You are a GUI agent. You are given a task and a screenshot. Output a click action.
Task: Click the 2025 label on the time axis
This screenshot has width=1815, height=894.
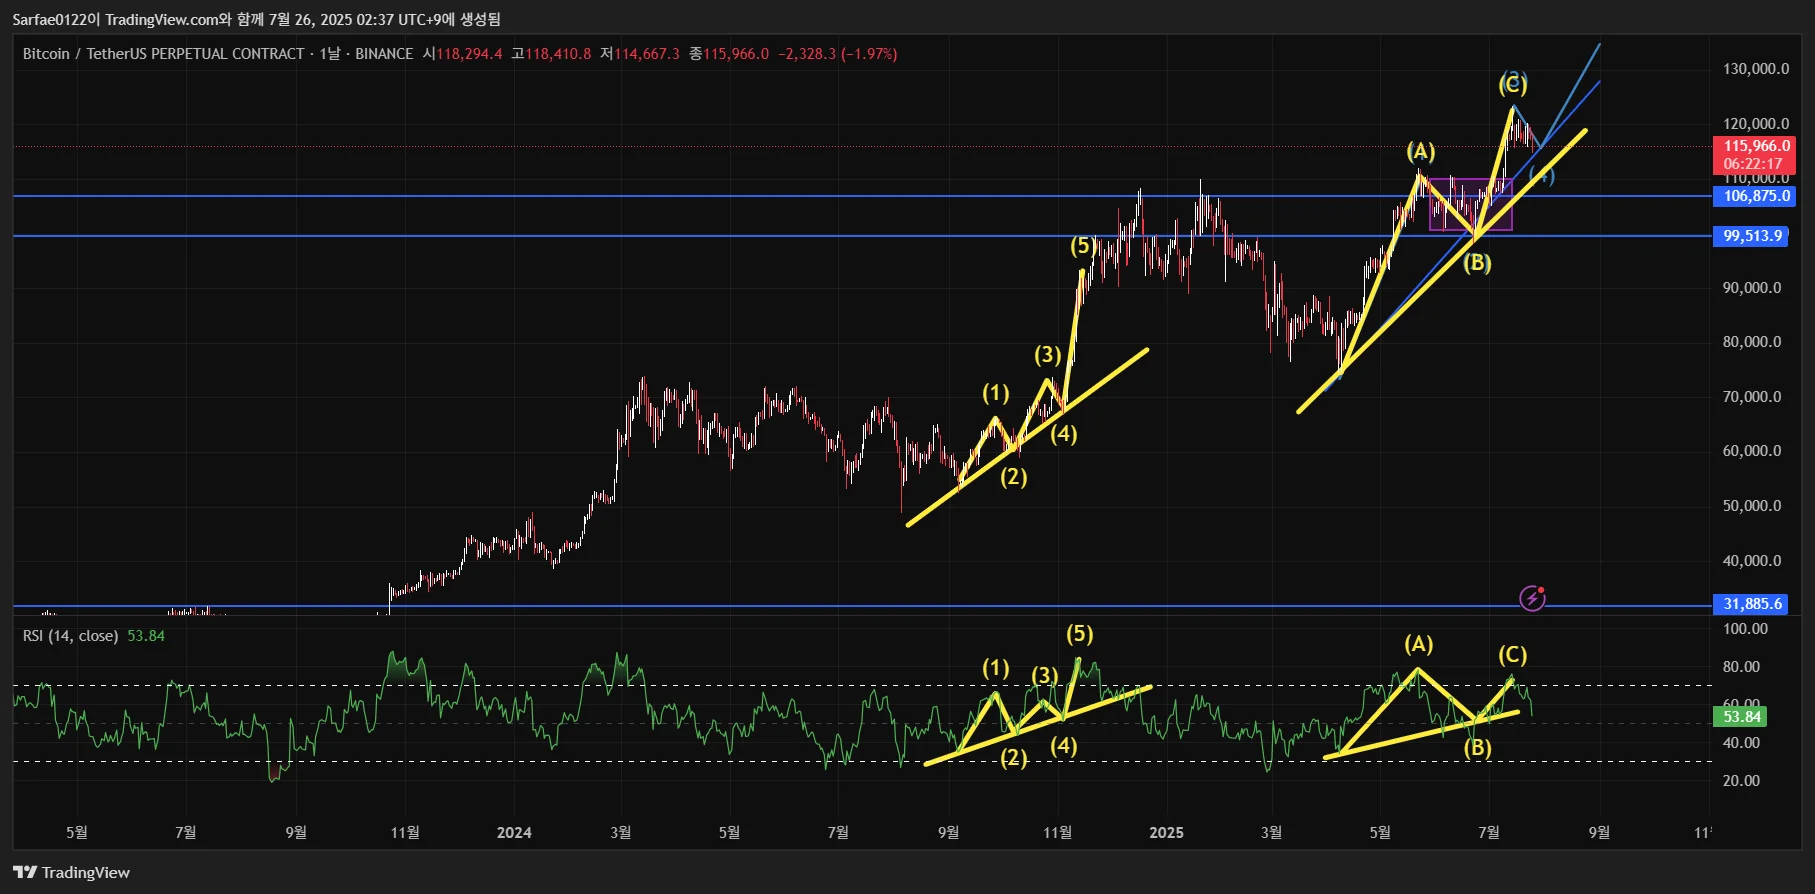tap(1166, 833)
